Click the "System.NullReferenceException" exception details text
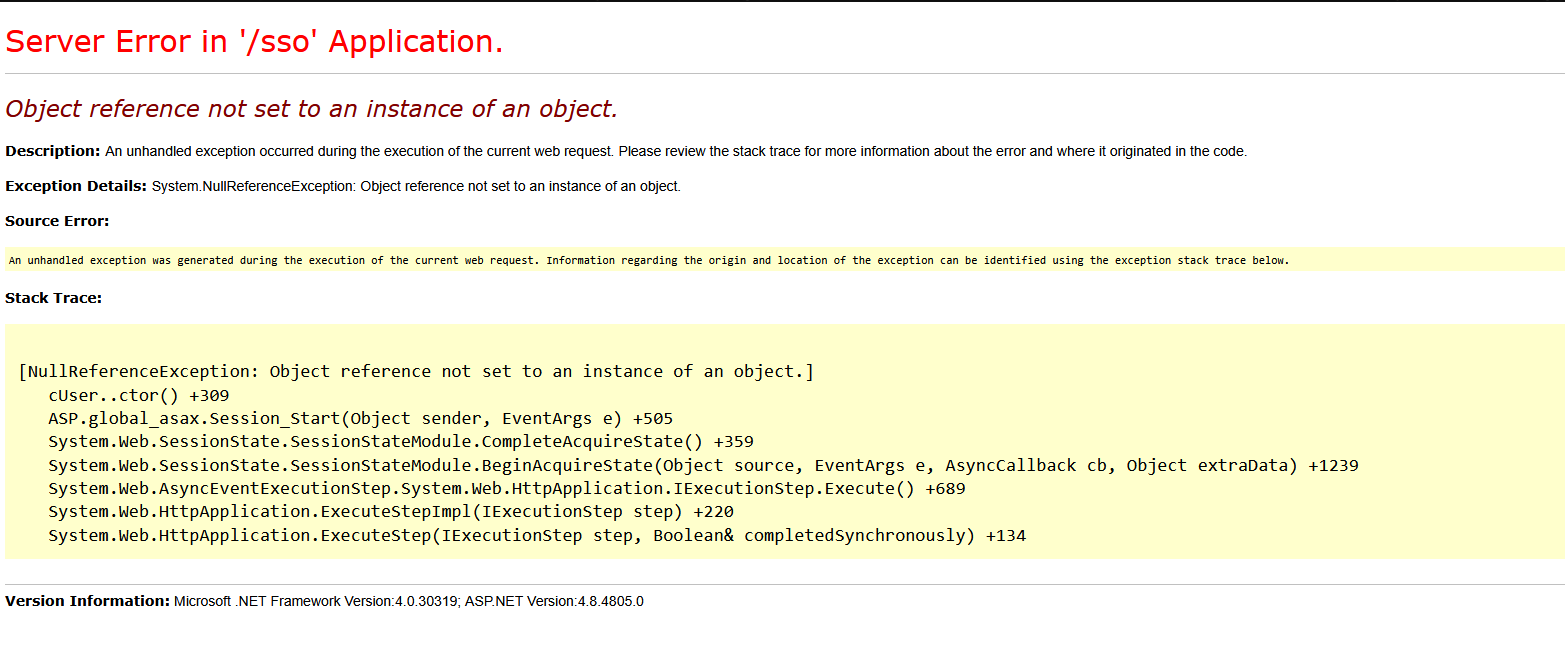Viewport: 1565px width, 645px height. [416, 186]
